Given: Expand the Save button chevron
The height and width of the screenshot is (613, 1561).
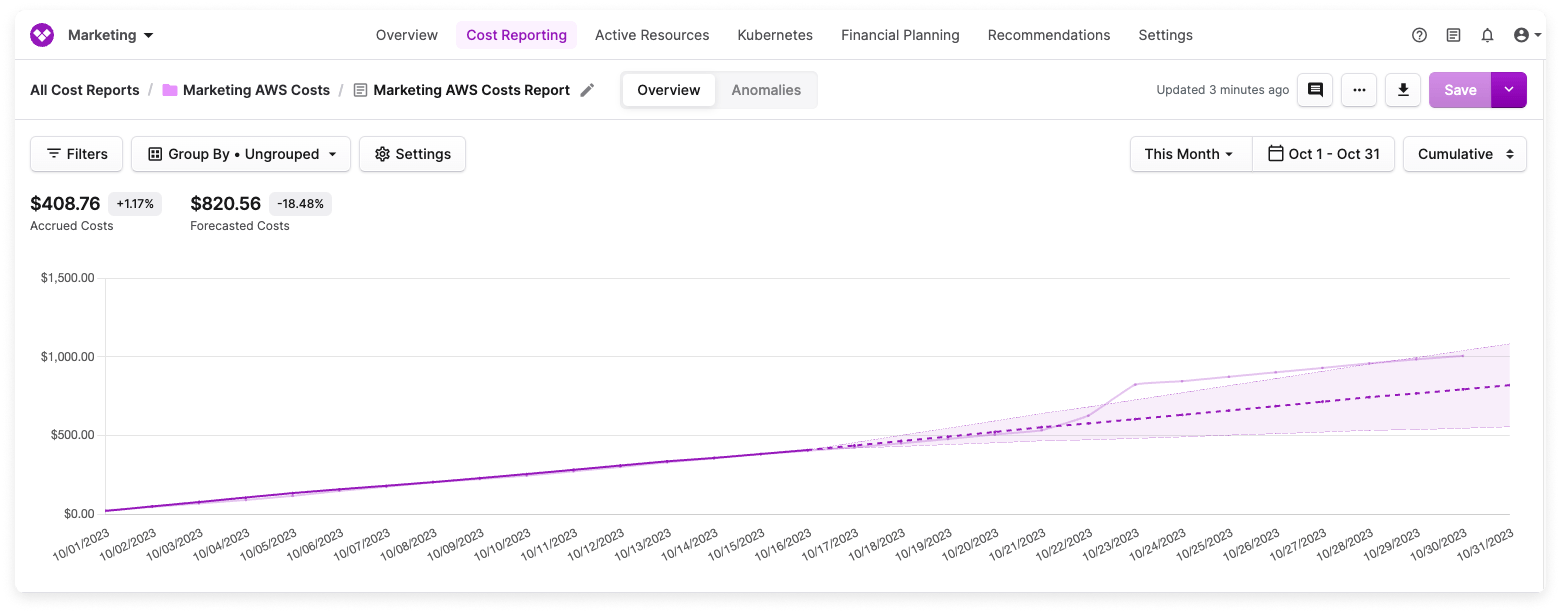Looking at the screenshot, I should pos(1508,89).
